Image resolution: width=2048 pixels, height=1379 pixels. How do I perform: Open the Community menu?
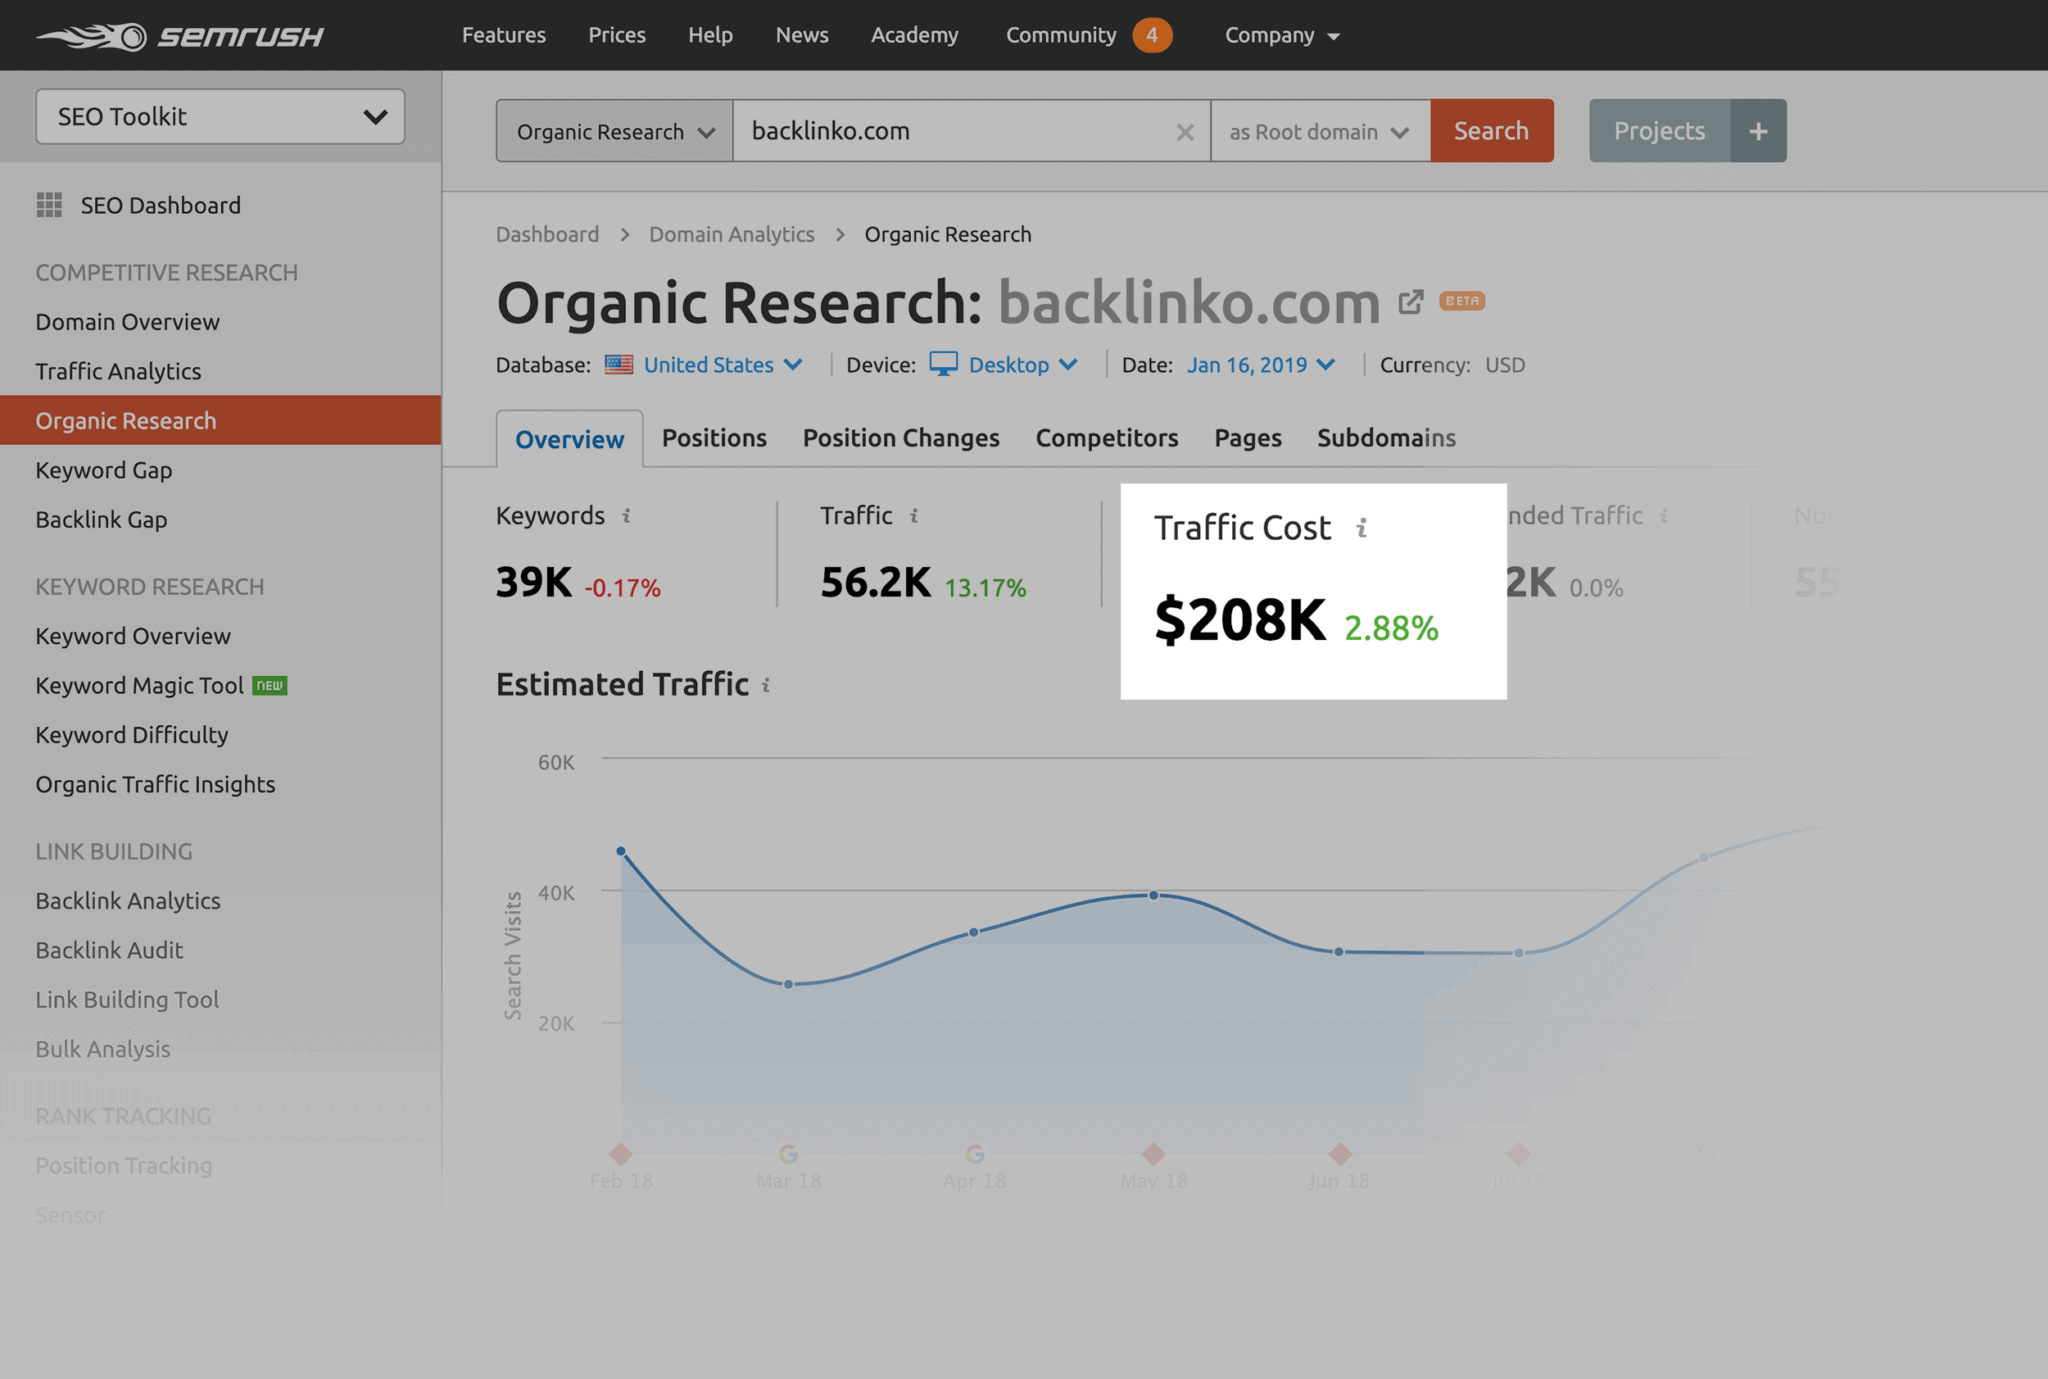[1060, 35]
